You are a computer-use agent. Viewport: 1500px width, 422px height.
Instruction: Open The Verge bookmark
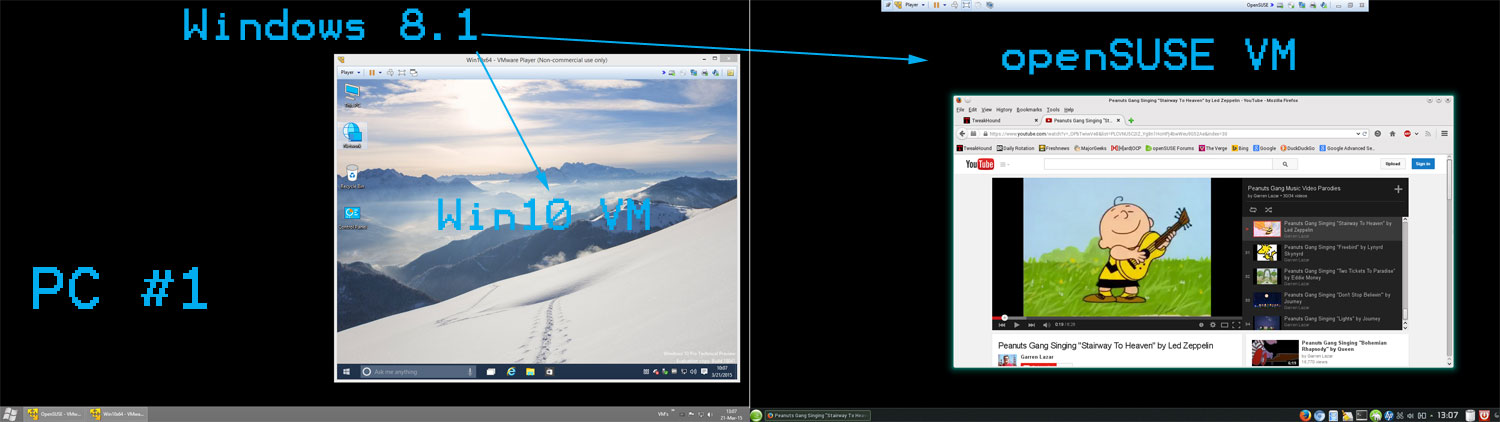pyautogui.click(x=1214, y=148)
